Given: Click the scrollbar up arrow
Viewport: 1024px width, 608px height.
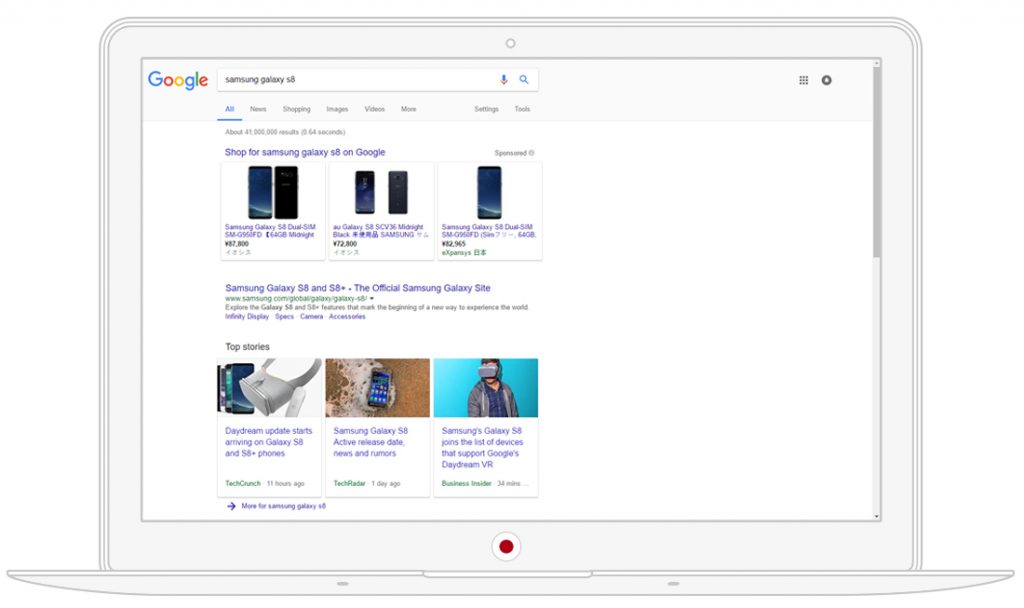Looking at the screenshot, I should 876,63.
